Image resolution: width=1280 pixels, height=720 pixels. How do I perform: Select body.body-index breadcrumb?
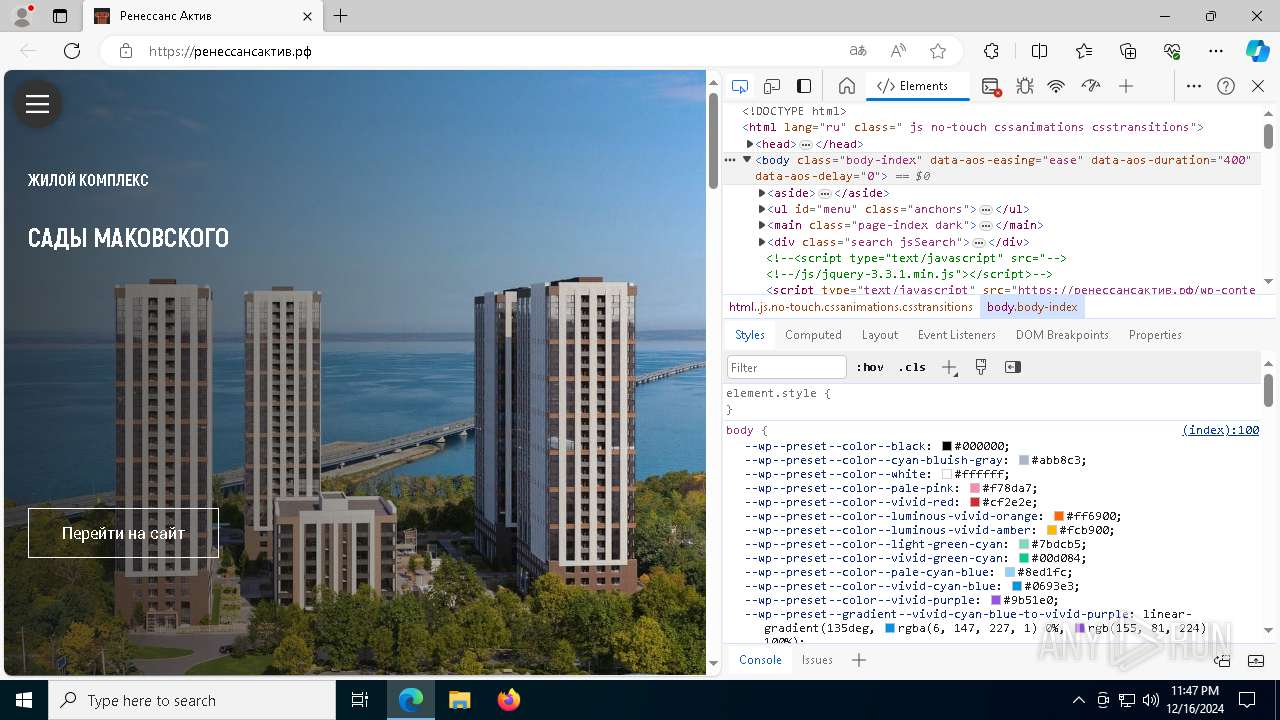1032,307
